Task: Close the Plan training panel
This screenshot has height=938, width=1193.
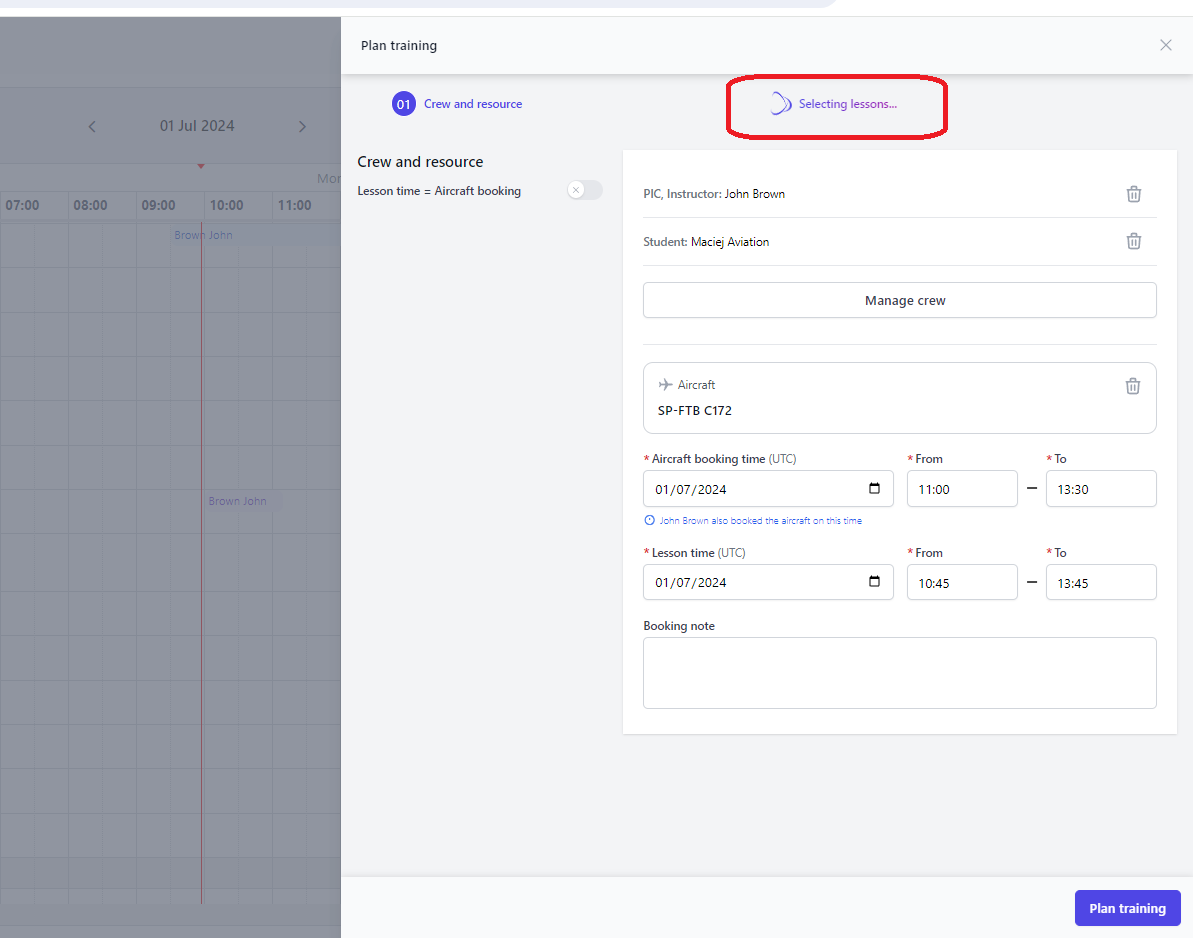Action: (1165, 45)
